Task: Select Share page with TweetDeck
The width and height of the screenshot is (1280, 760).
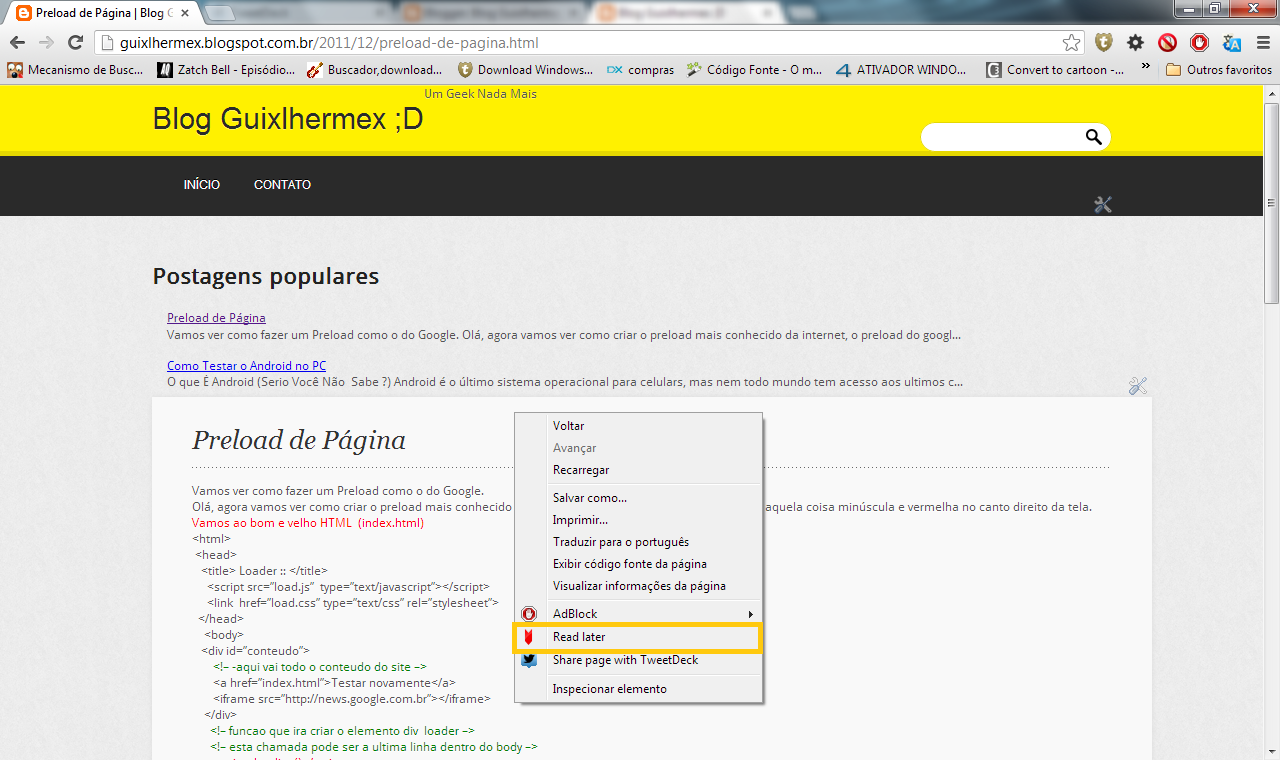Action: point(638,660)
